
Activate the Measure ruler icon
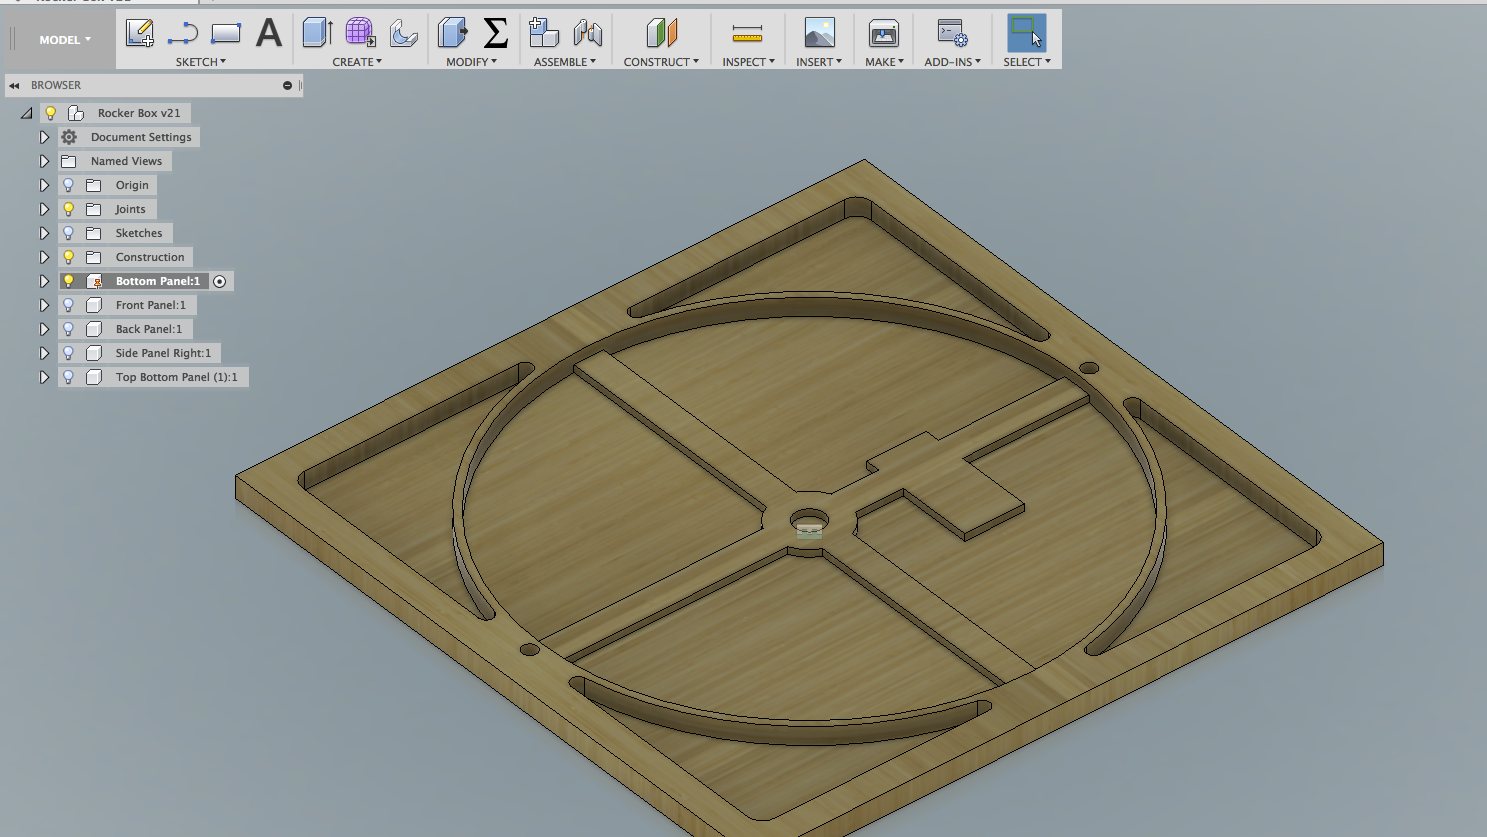point(747,34)
